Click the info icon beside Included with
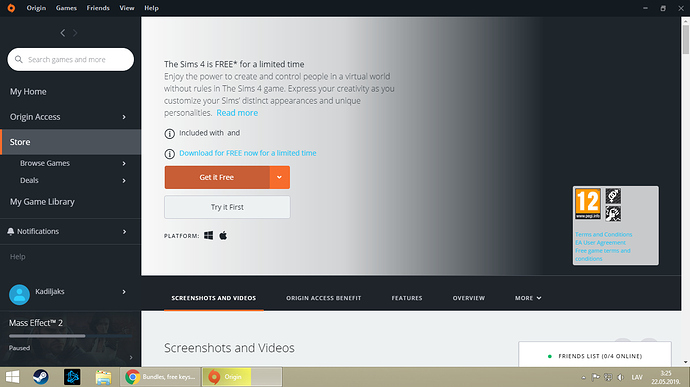 pyautogui.click(x=169, y=133)
